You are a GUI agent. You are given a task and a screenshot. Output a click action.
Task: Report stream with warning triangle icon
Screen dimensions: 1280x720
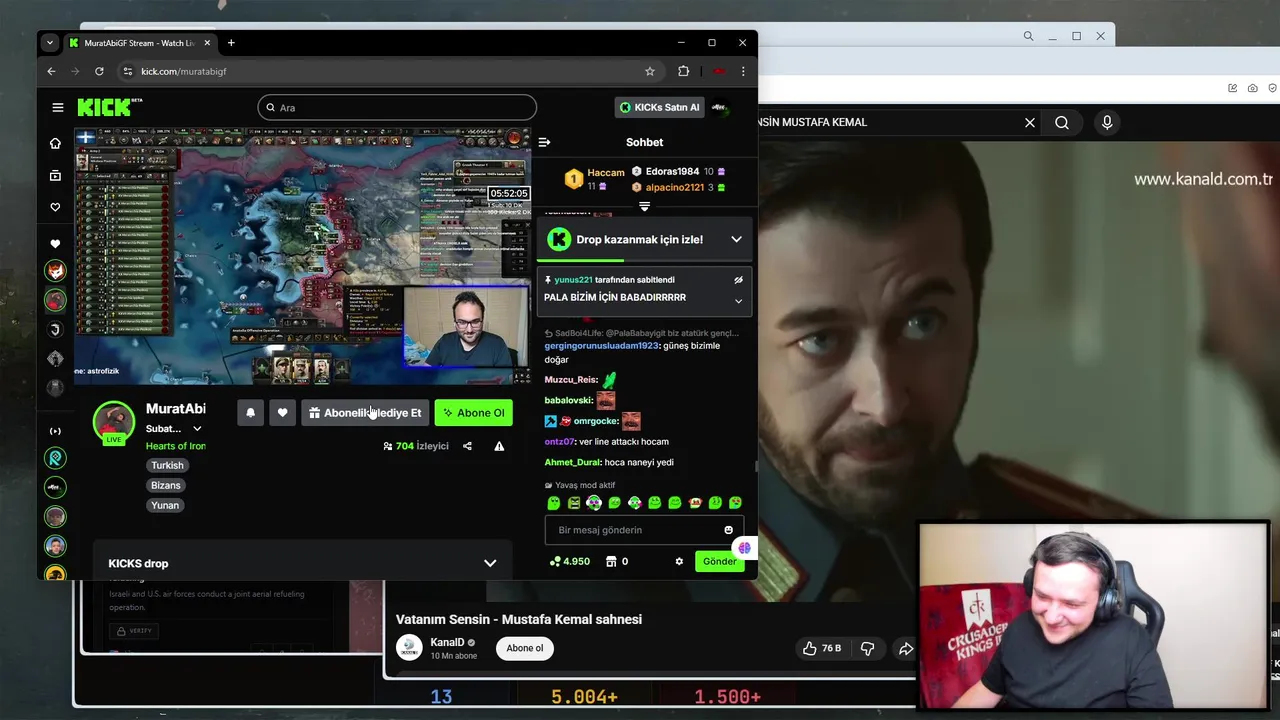pyautogui.click(x=499, y=446)
